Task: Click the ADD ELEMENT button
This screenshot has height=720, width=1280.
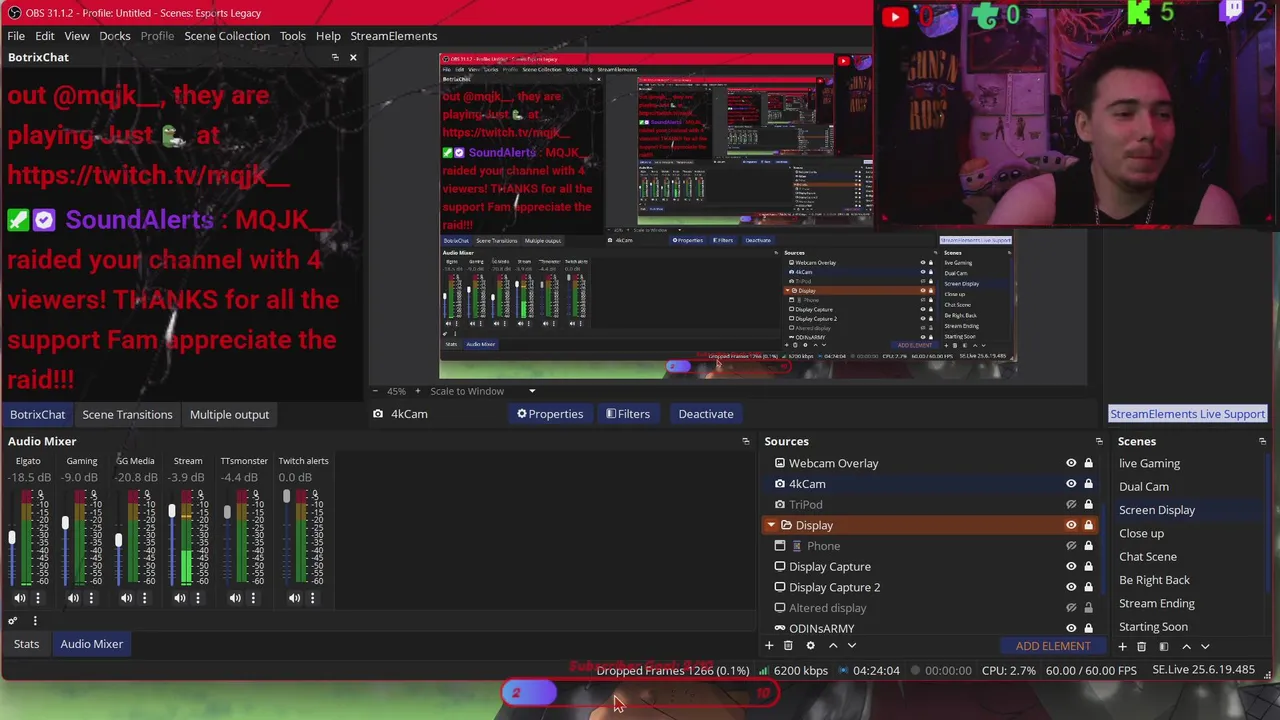Action: (x=1053, y=646)
